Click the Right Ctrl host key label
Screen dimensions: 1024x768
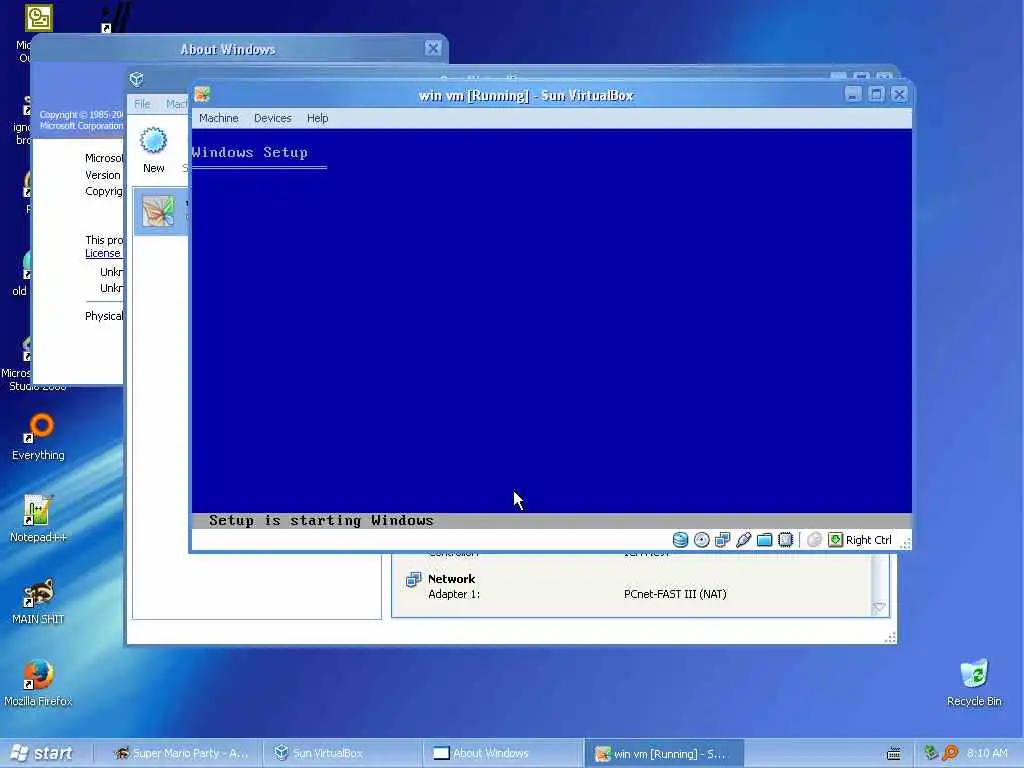[x=869, y=540]
